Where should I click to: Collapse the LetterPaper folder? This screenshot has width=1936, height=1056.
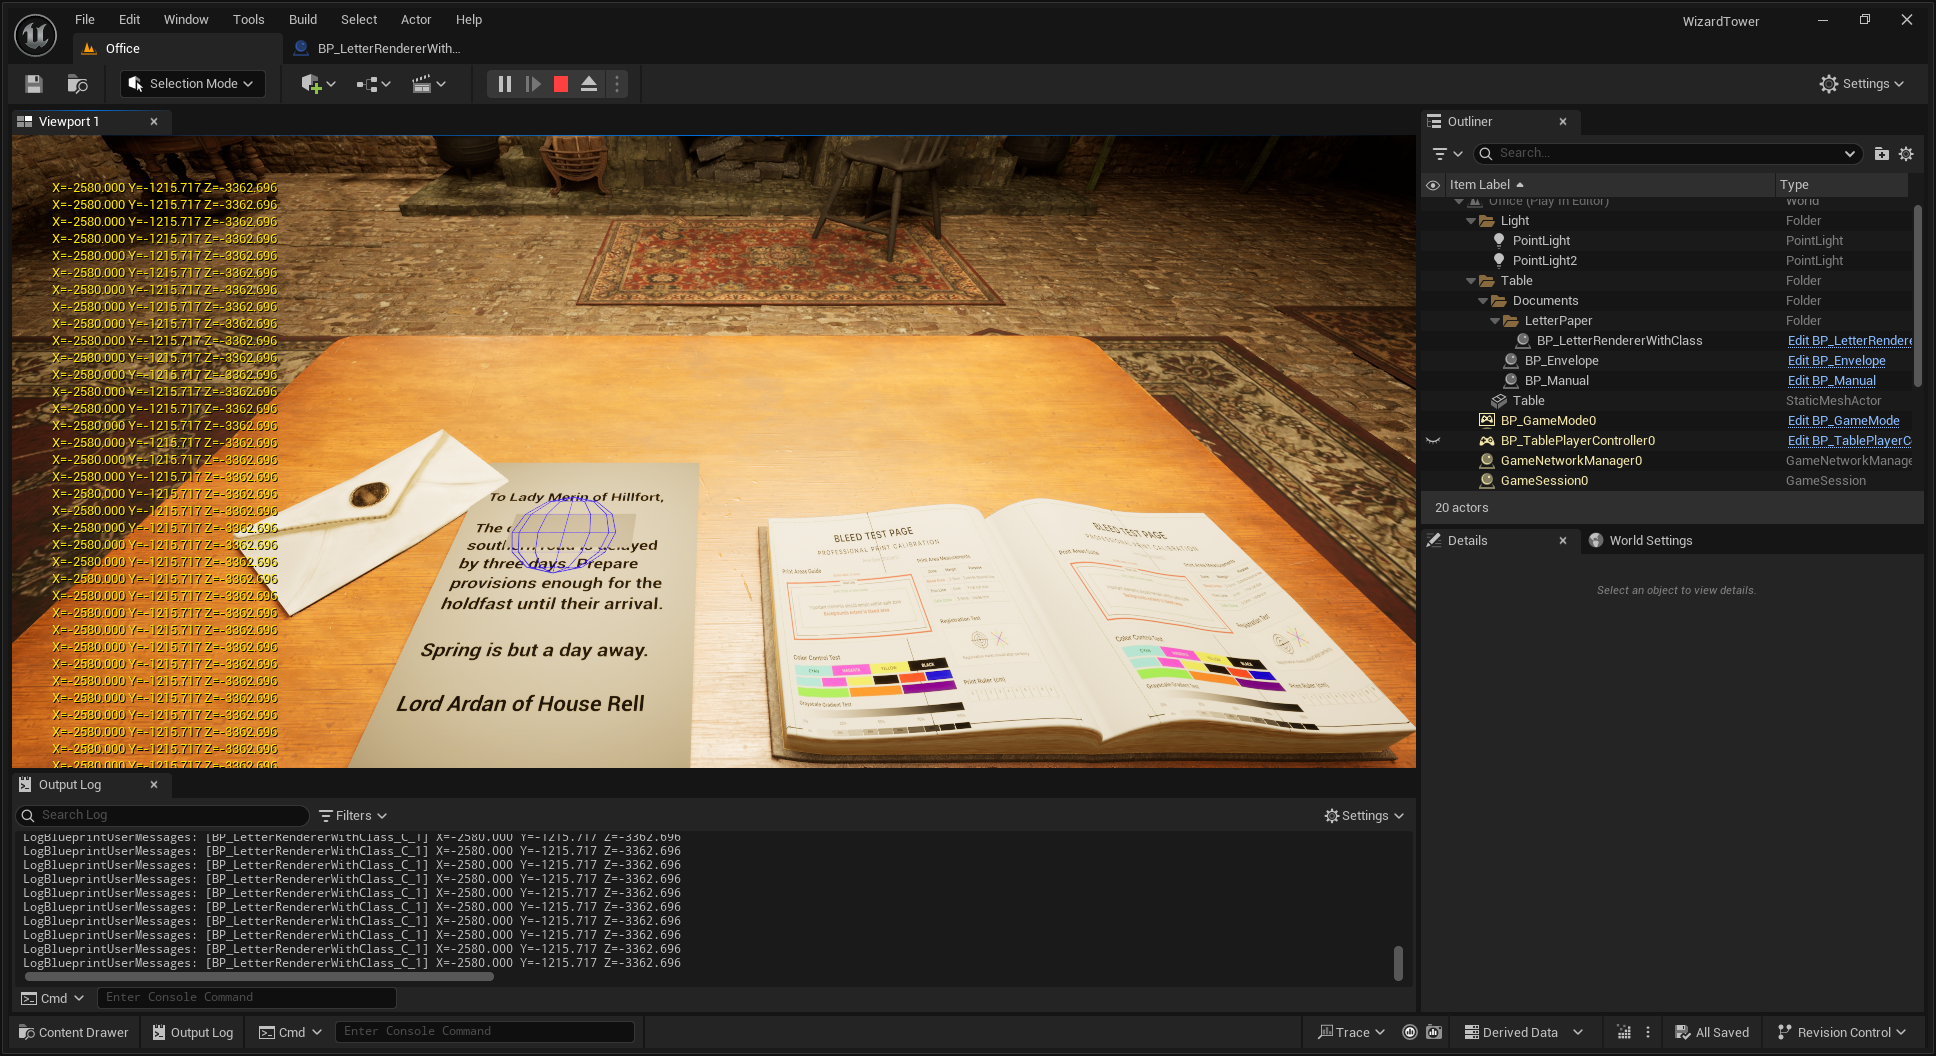coord(1495,321)
